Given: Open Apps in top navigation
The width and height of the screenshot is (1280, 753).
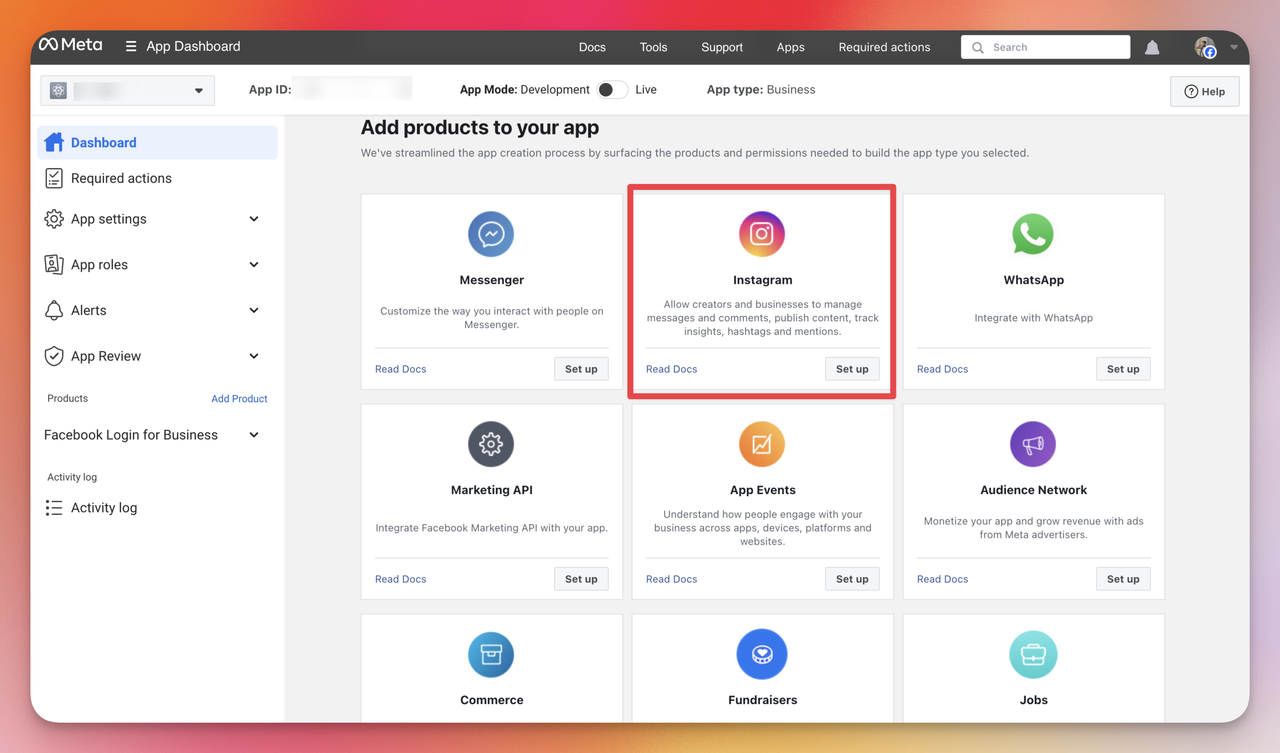Looking at the screenshot, I should pyautogui.click(x=790, y=47).
